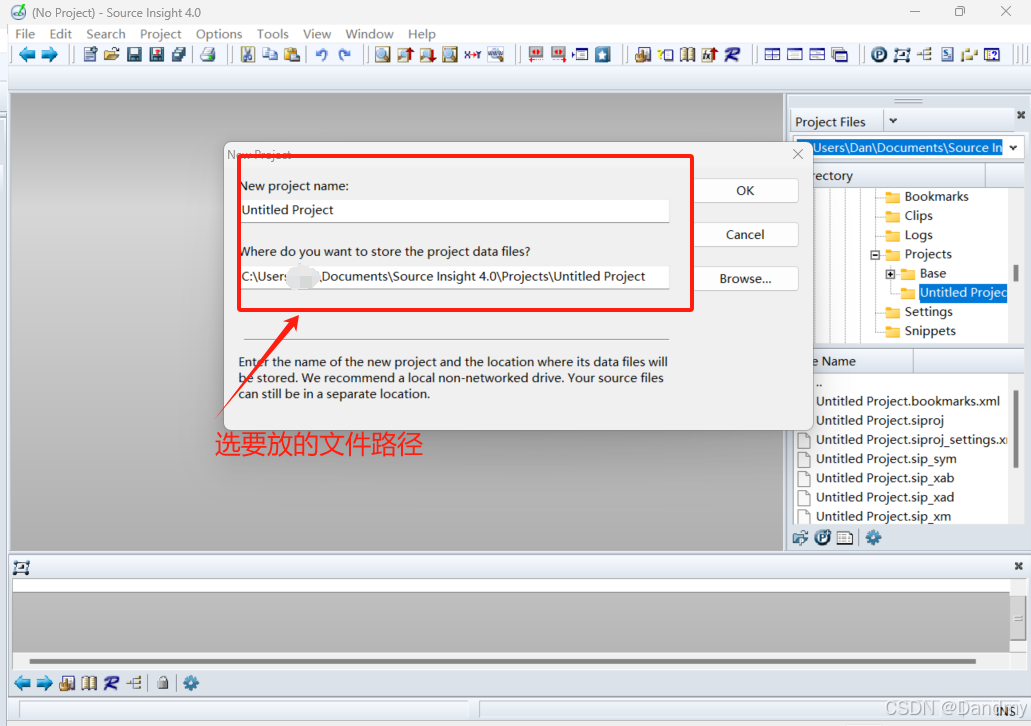Viewport: 1031px width, 726px height.
Task: Expand the Base folder tree node
Action: [x=890, y=274]
